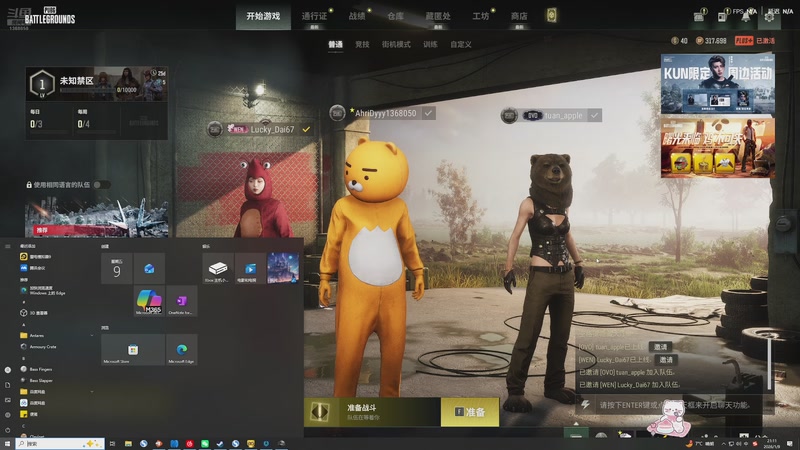Expand the Start menu hamburger navigation
The width and height of the screenshot is (800, 450).
8,246
